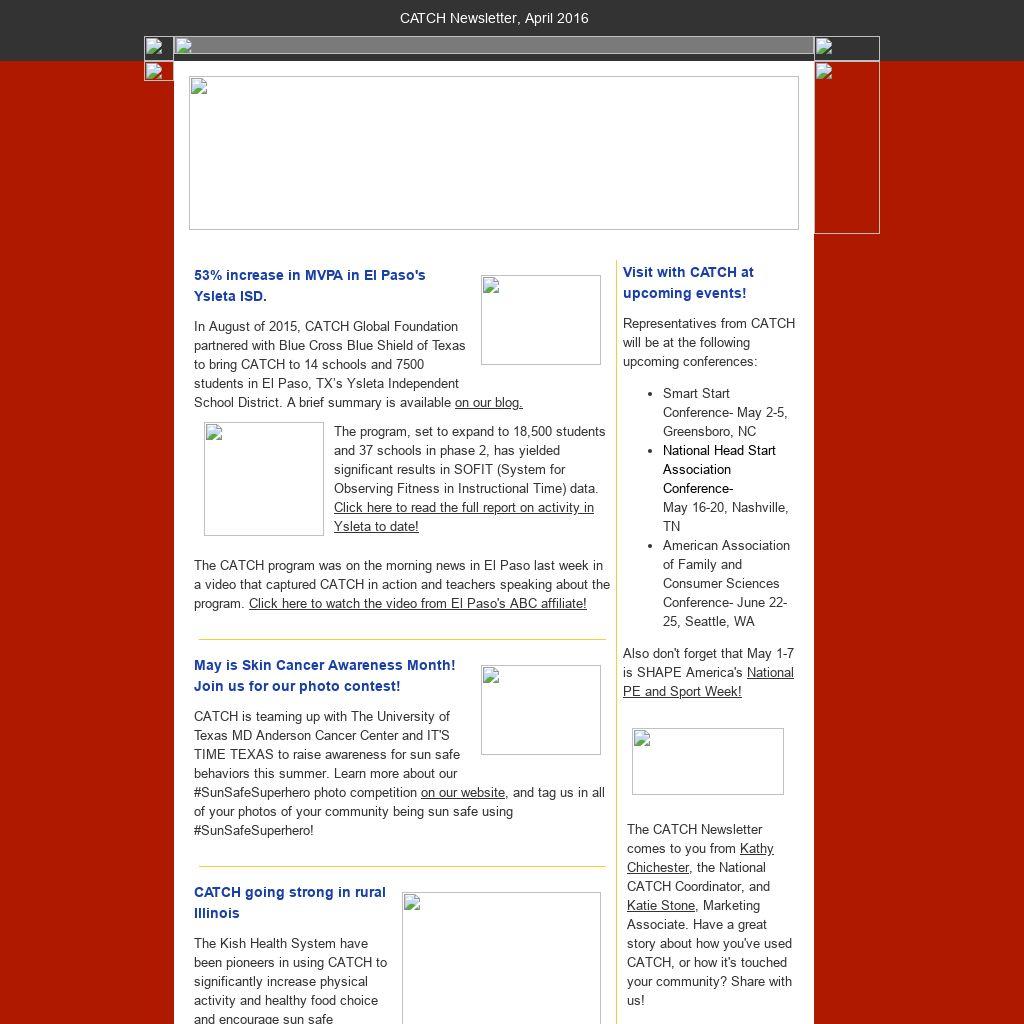
Task: Click the tall broken image right of banner
Action: click(846, 147)
